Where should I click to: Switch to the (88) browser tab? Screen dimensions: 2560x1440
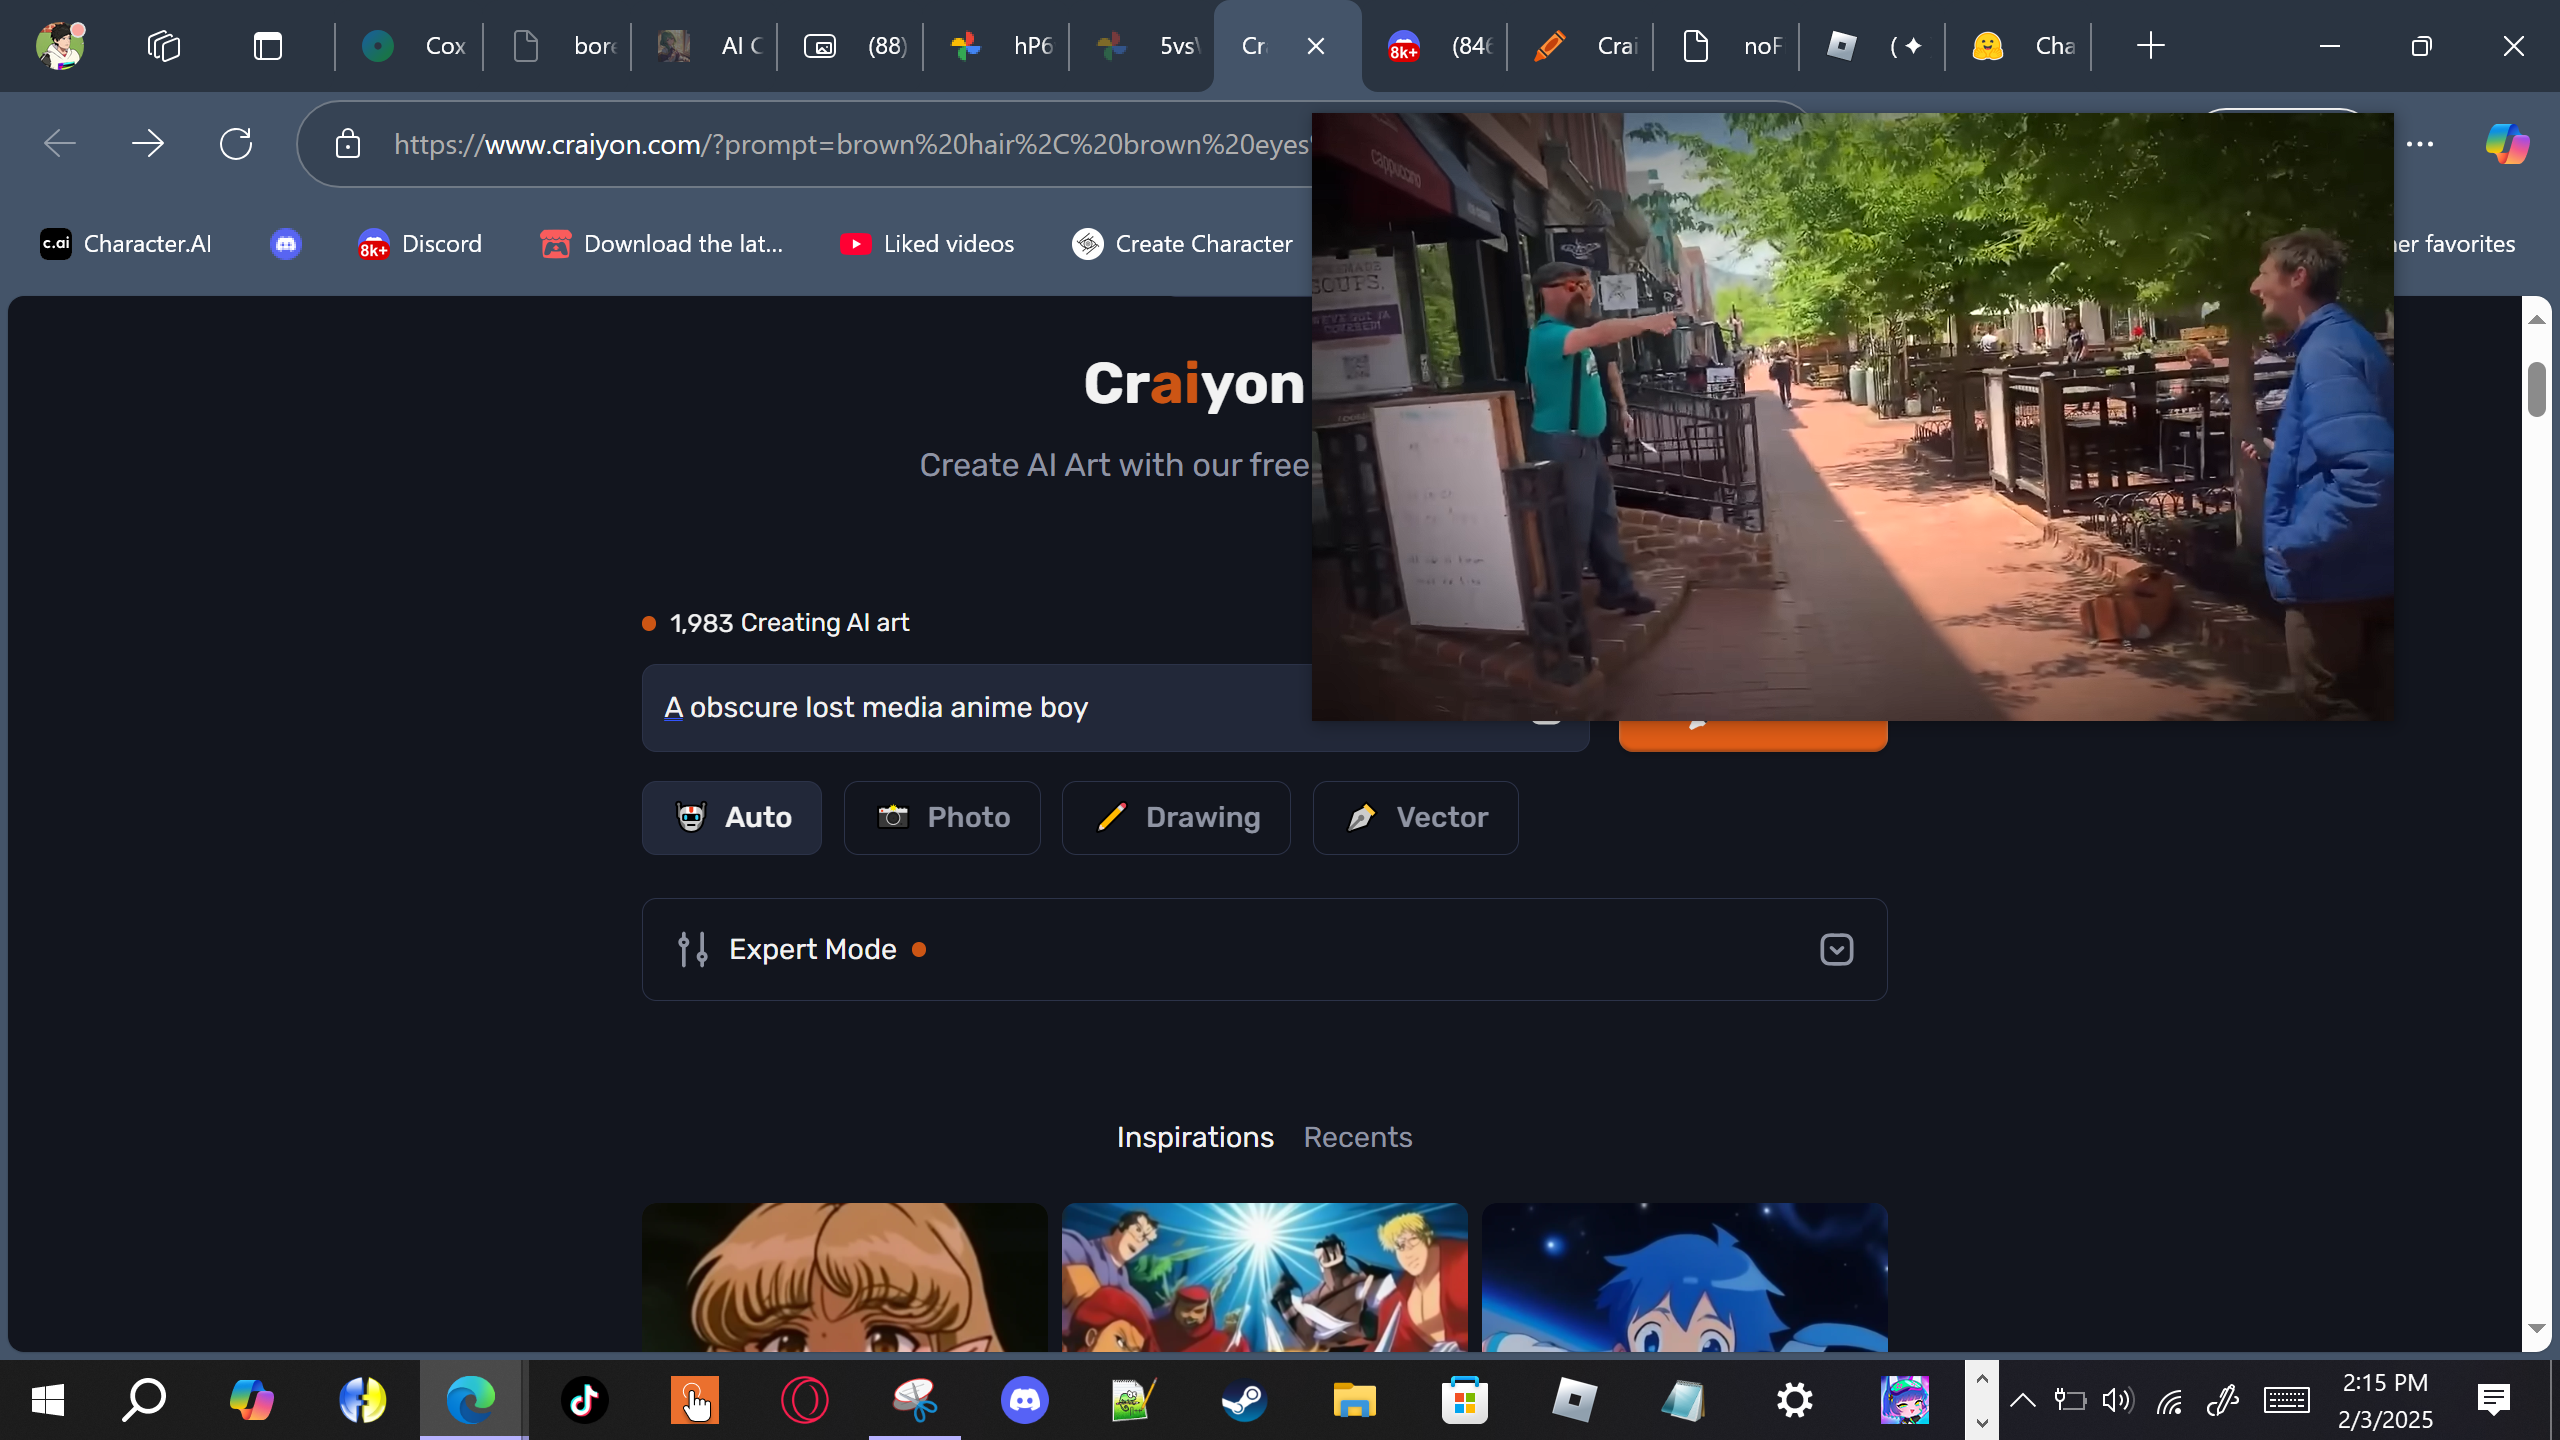click(852, 46)
